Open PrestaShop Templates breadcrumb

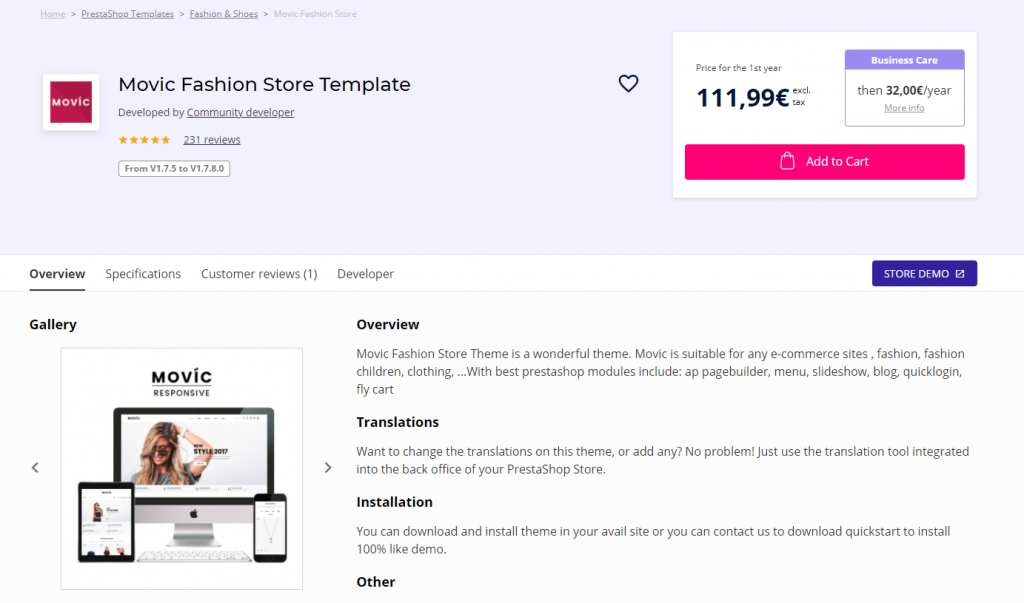pos(128,14)
